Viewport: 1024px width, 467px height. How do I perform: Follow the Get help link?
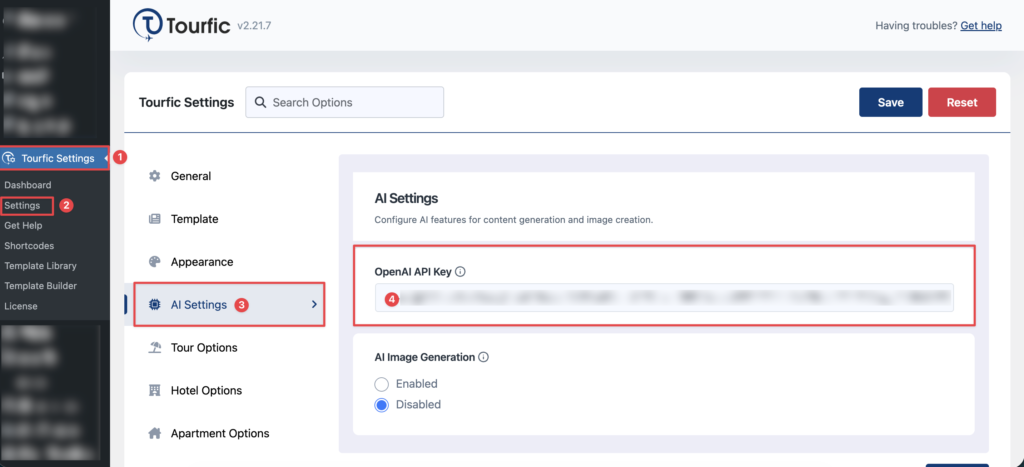(x=981, y=26)
